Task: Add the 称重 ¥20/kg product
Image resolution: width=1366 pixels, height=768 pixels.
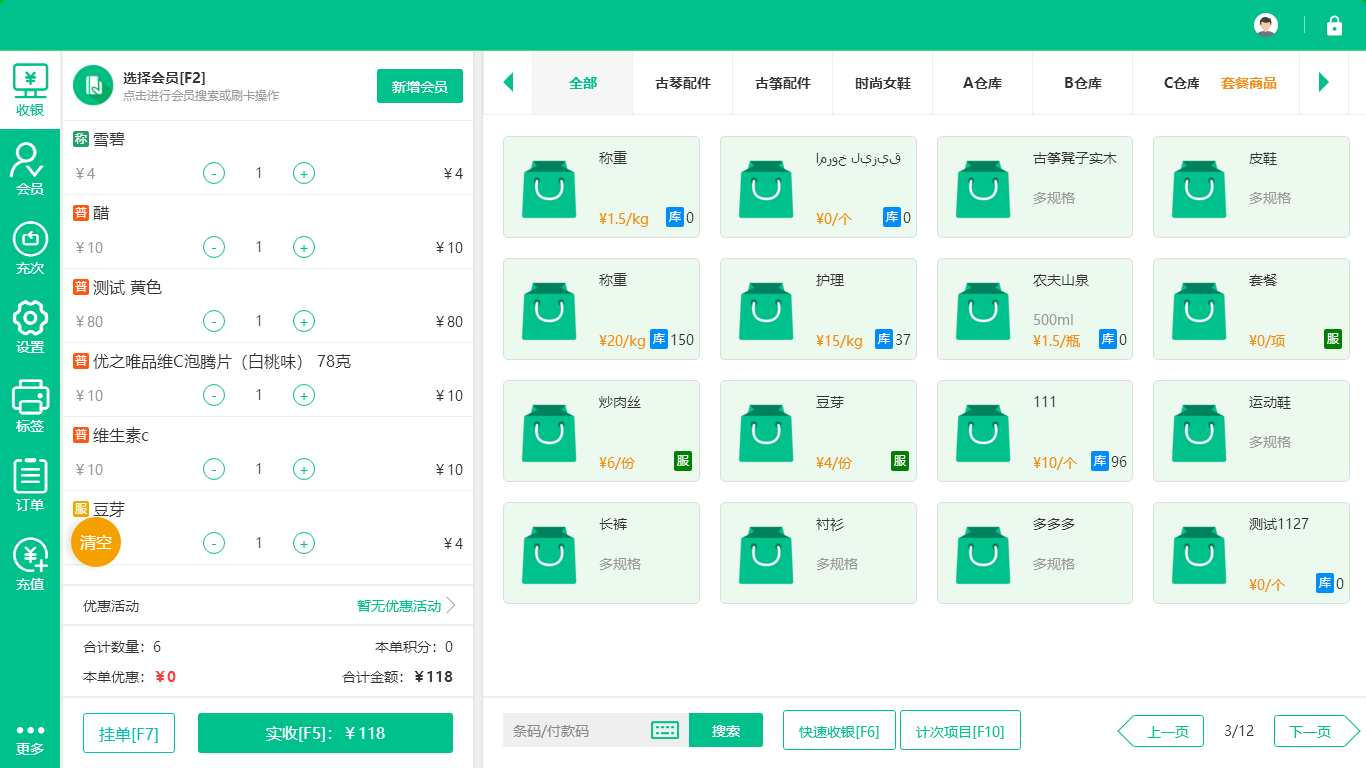Action: tap(601, 309)
